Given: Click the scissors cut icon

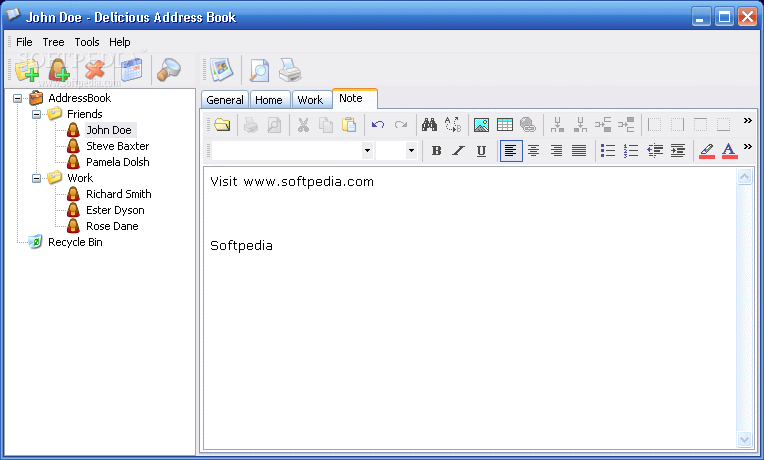Looking at the screenshot, I should pos(303,125).
